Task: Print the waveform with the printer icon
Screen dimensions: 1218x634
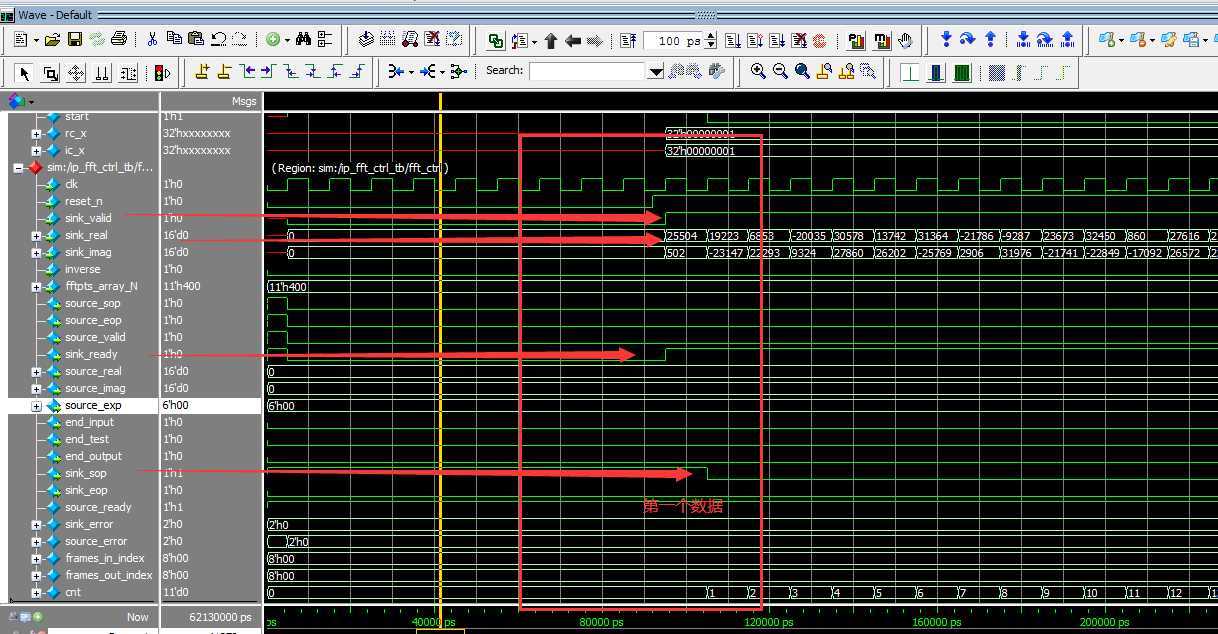Action: 119,40
